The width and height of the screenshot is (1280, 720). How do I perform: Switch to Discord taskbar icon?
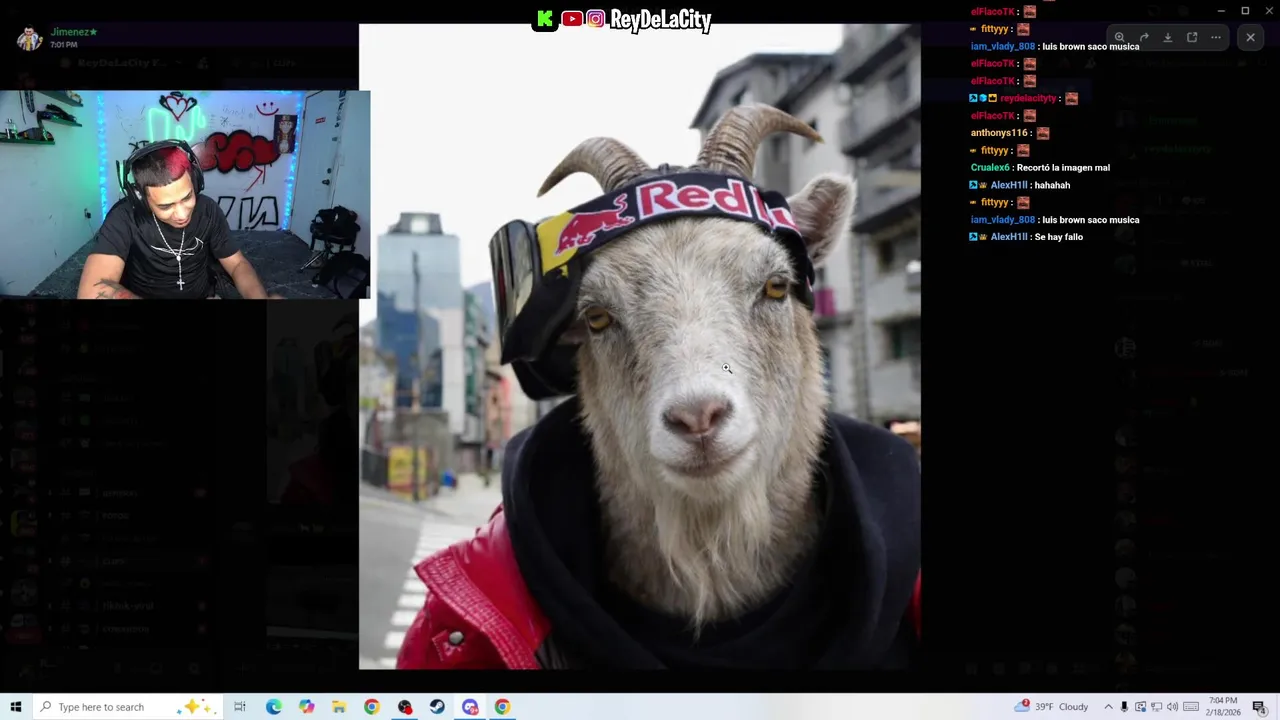click(470, 707)
